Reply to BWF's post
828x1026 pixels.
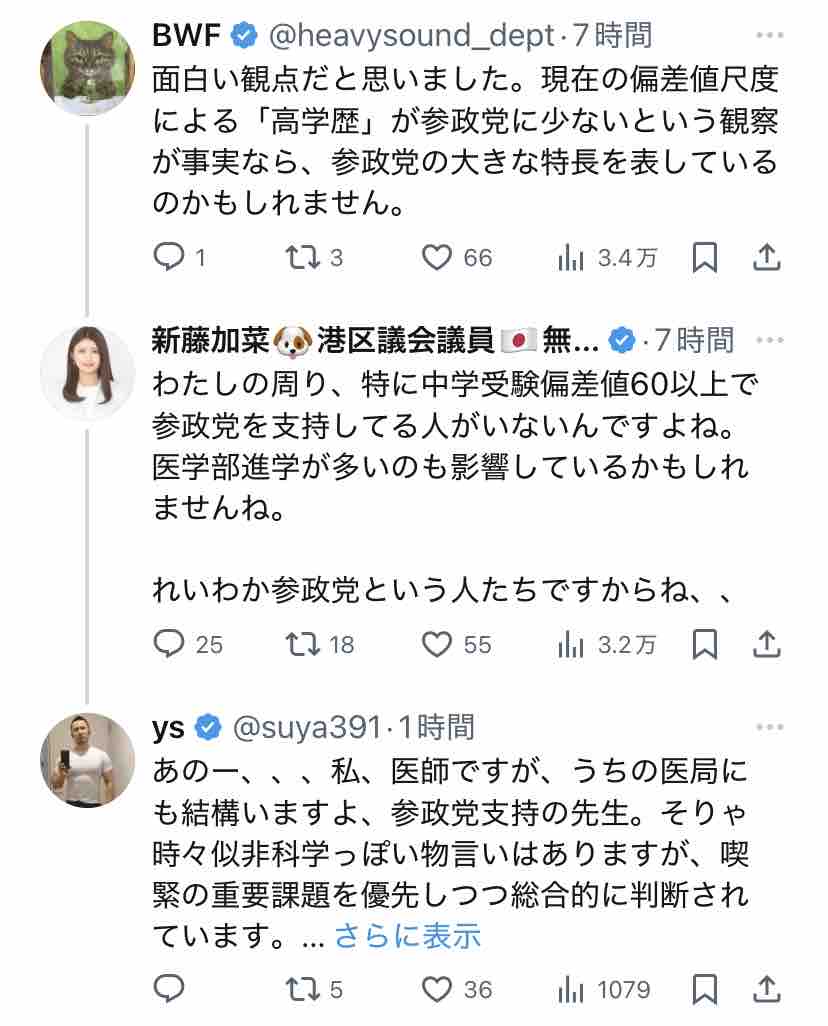click(168, 258)
